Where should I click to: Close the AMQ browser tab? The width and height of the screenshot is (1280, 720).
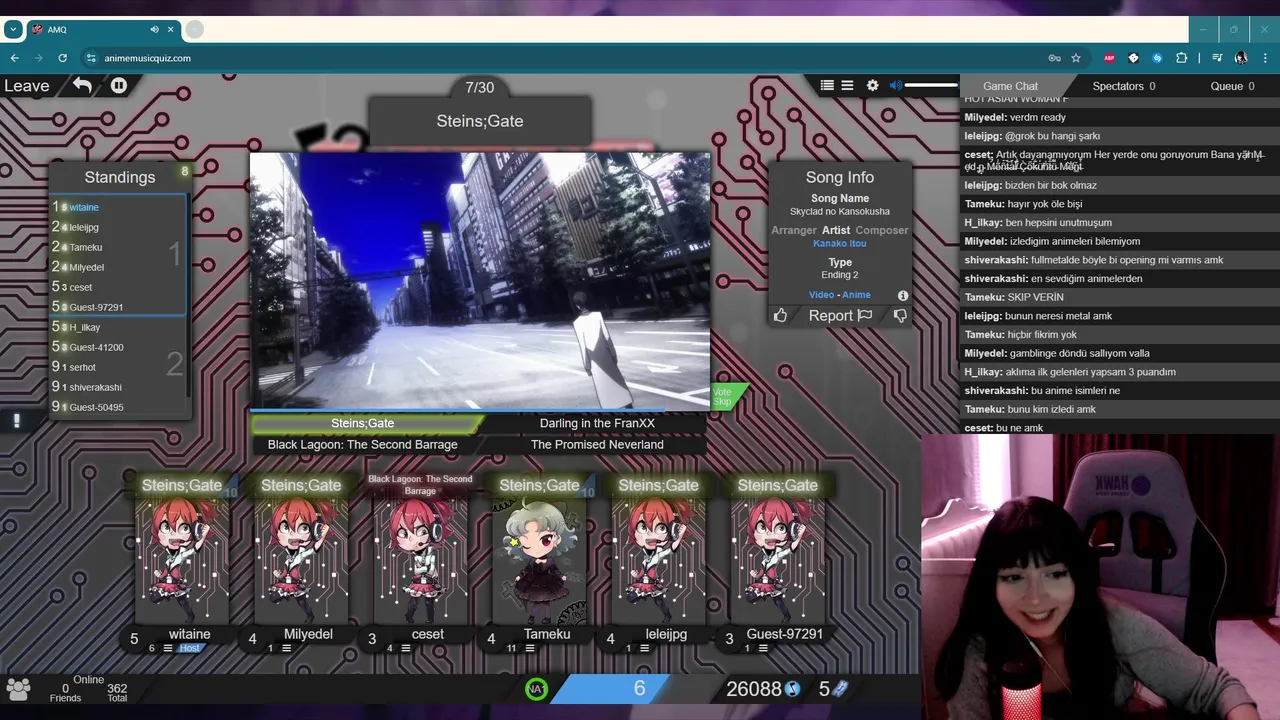point(171,29)
